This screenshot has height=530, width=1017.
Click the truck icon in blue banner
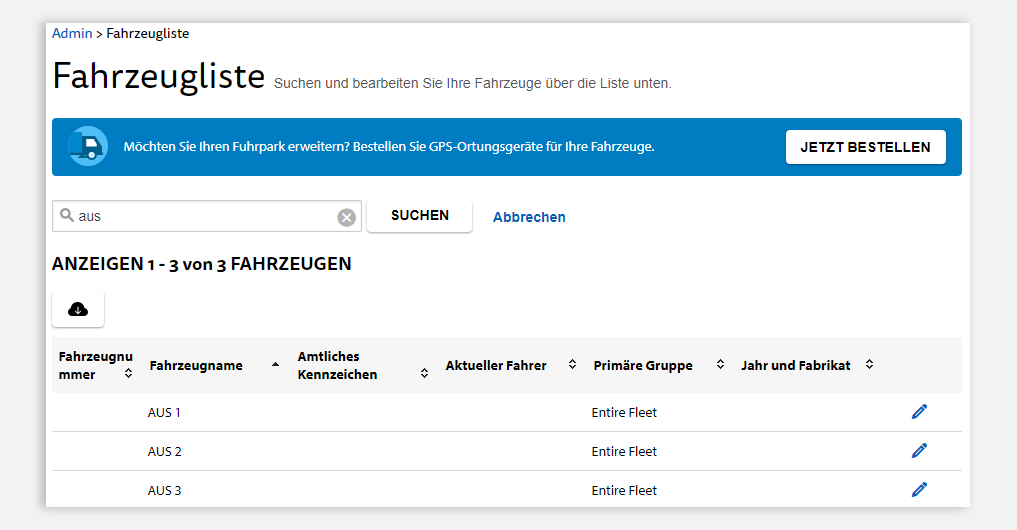[88, 147]
